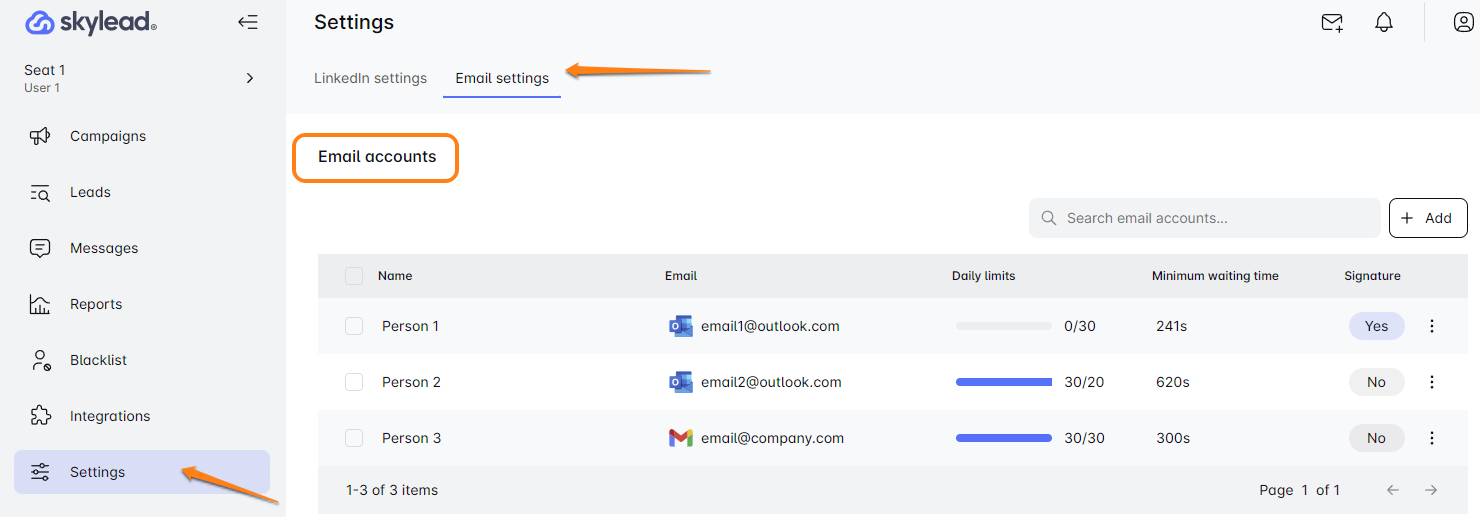Select all email accounts checkbox in header
Viewport: 1480px width, 517px height.
[354, 276]
